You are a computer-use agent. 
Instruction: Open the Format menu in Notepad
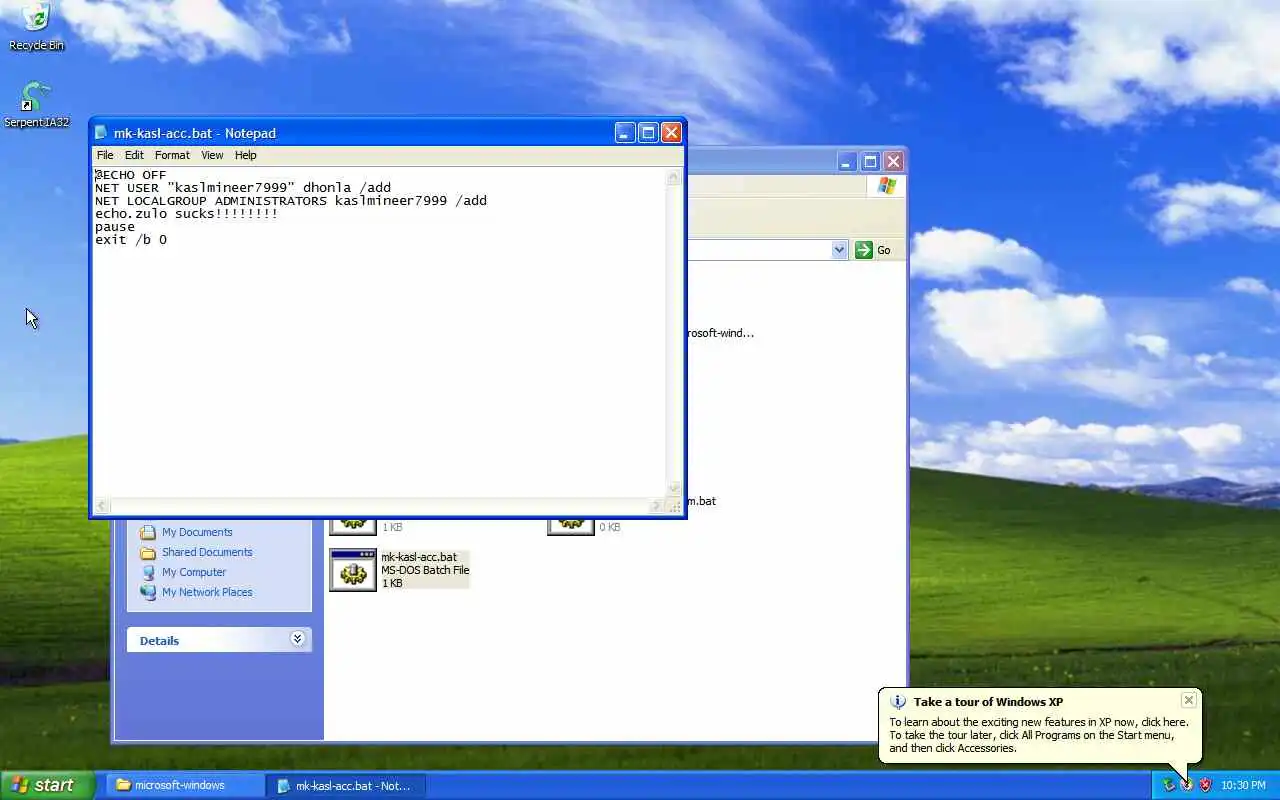172,155
